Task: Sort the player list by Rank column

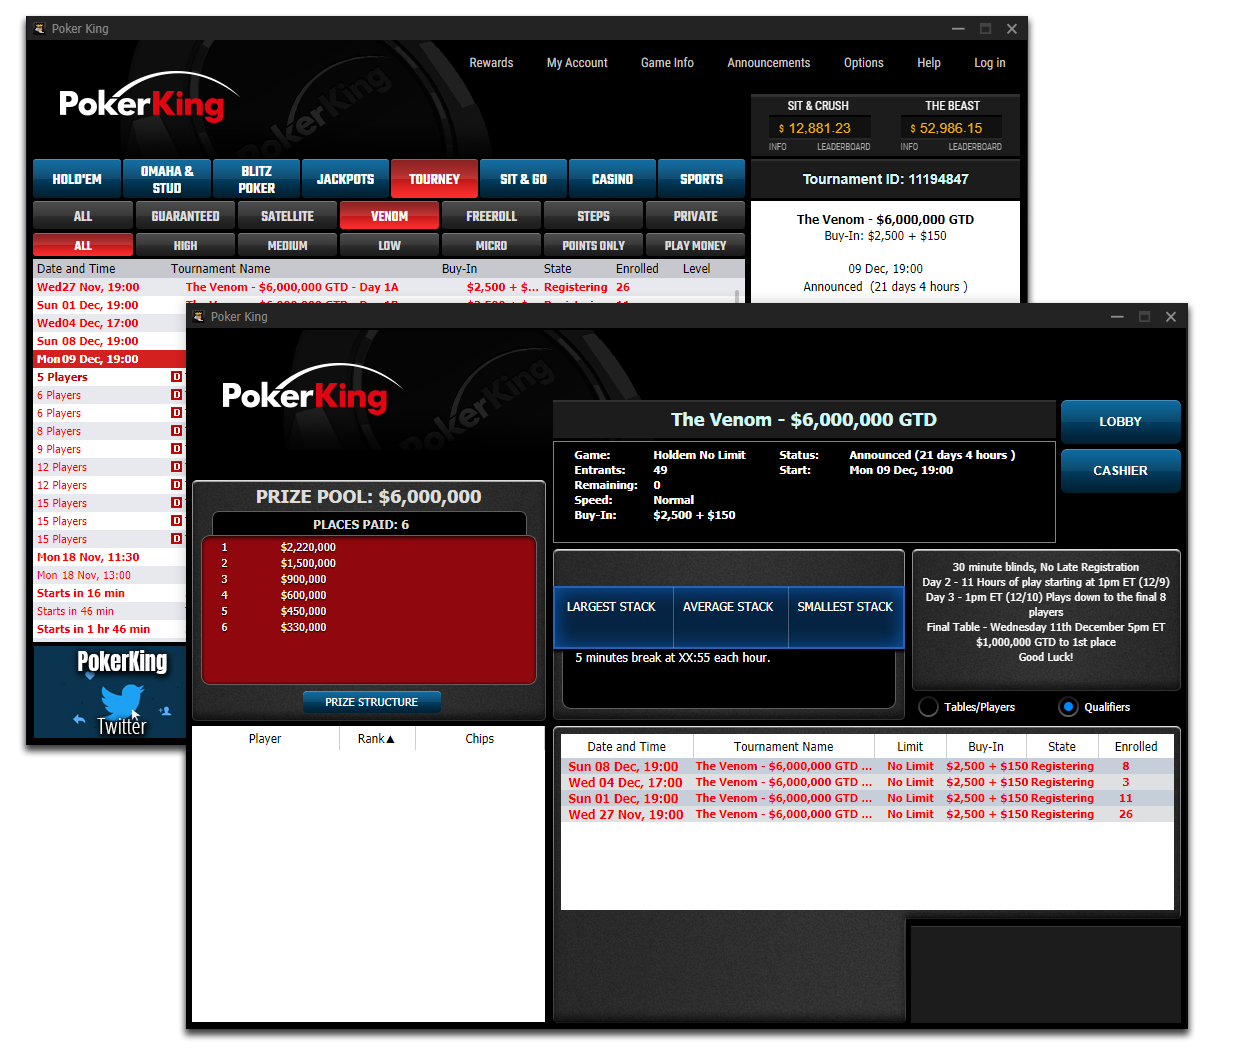Action: (x=376, y=739)
